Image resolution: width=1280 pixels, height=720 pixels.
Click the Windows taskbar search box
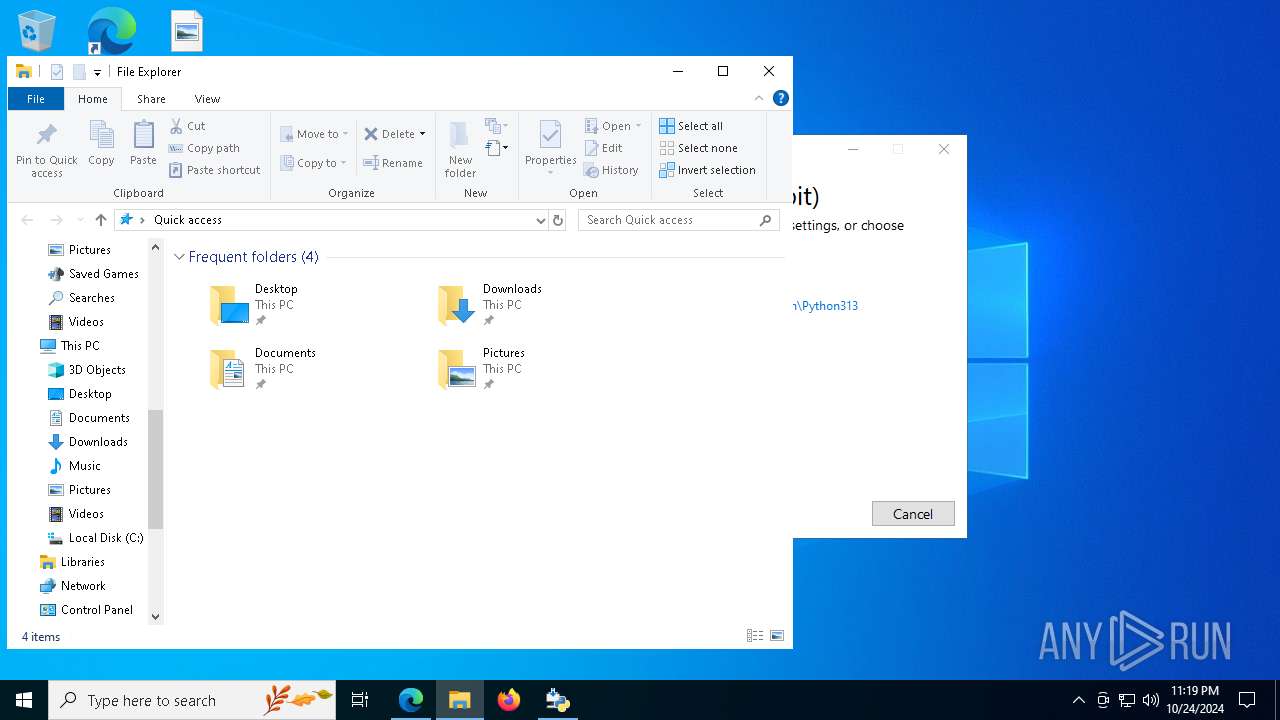pos(192,700)
